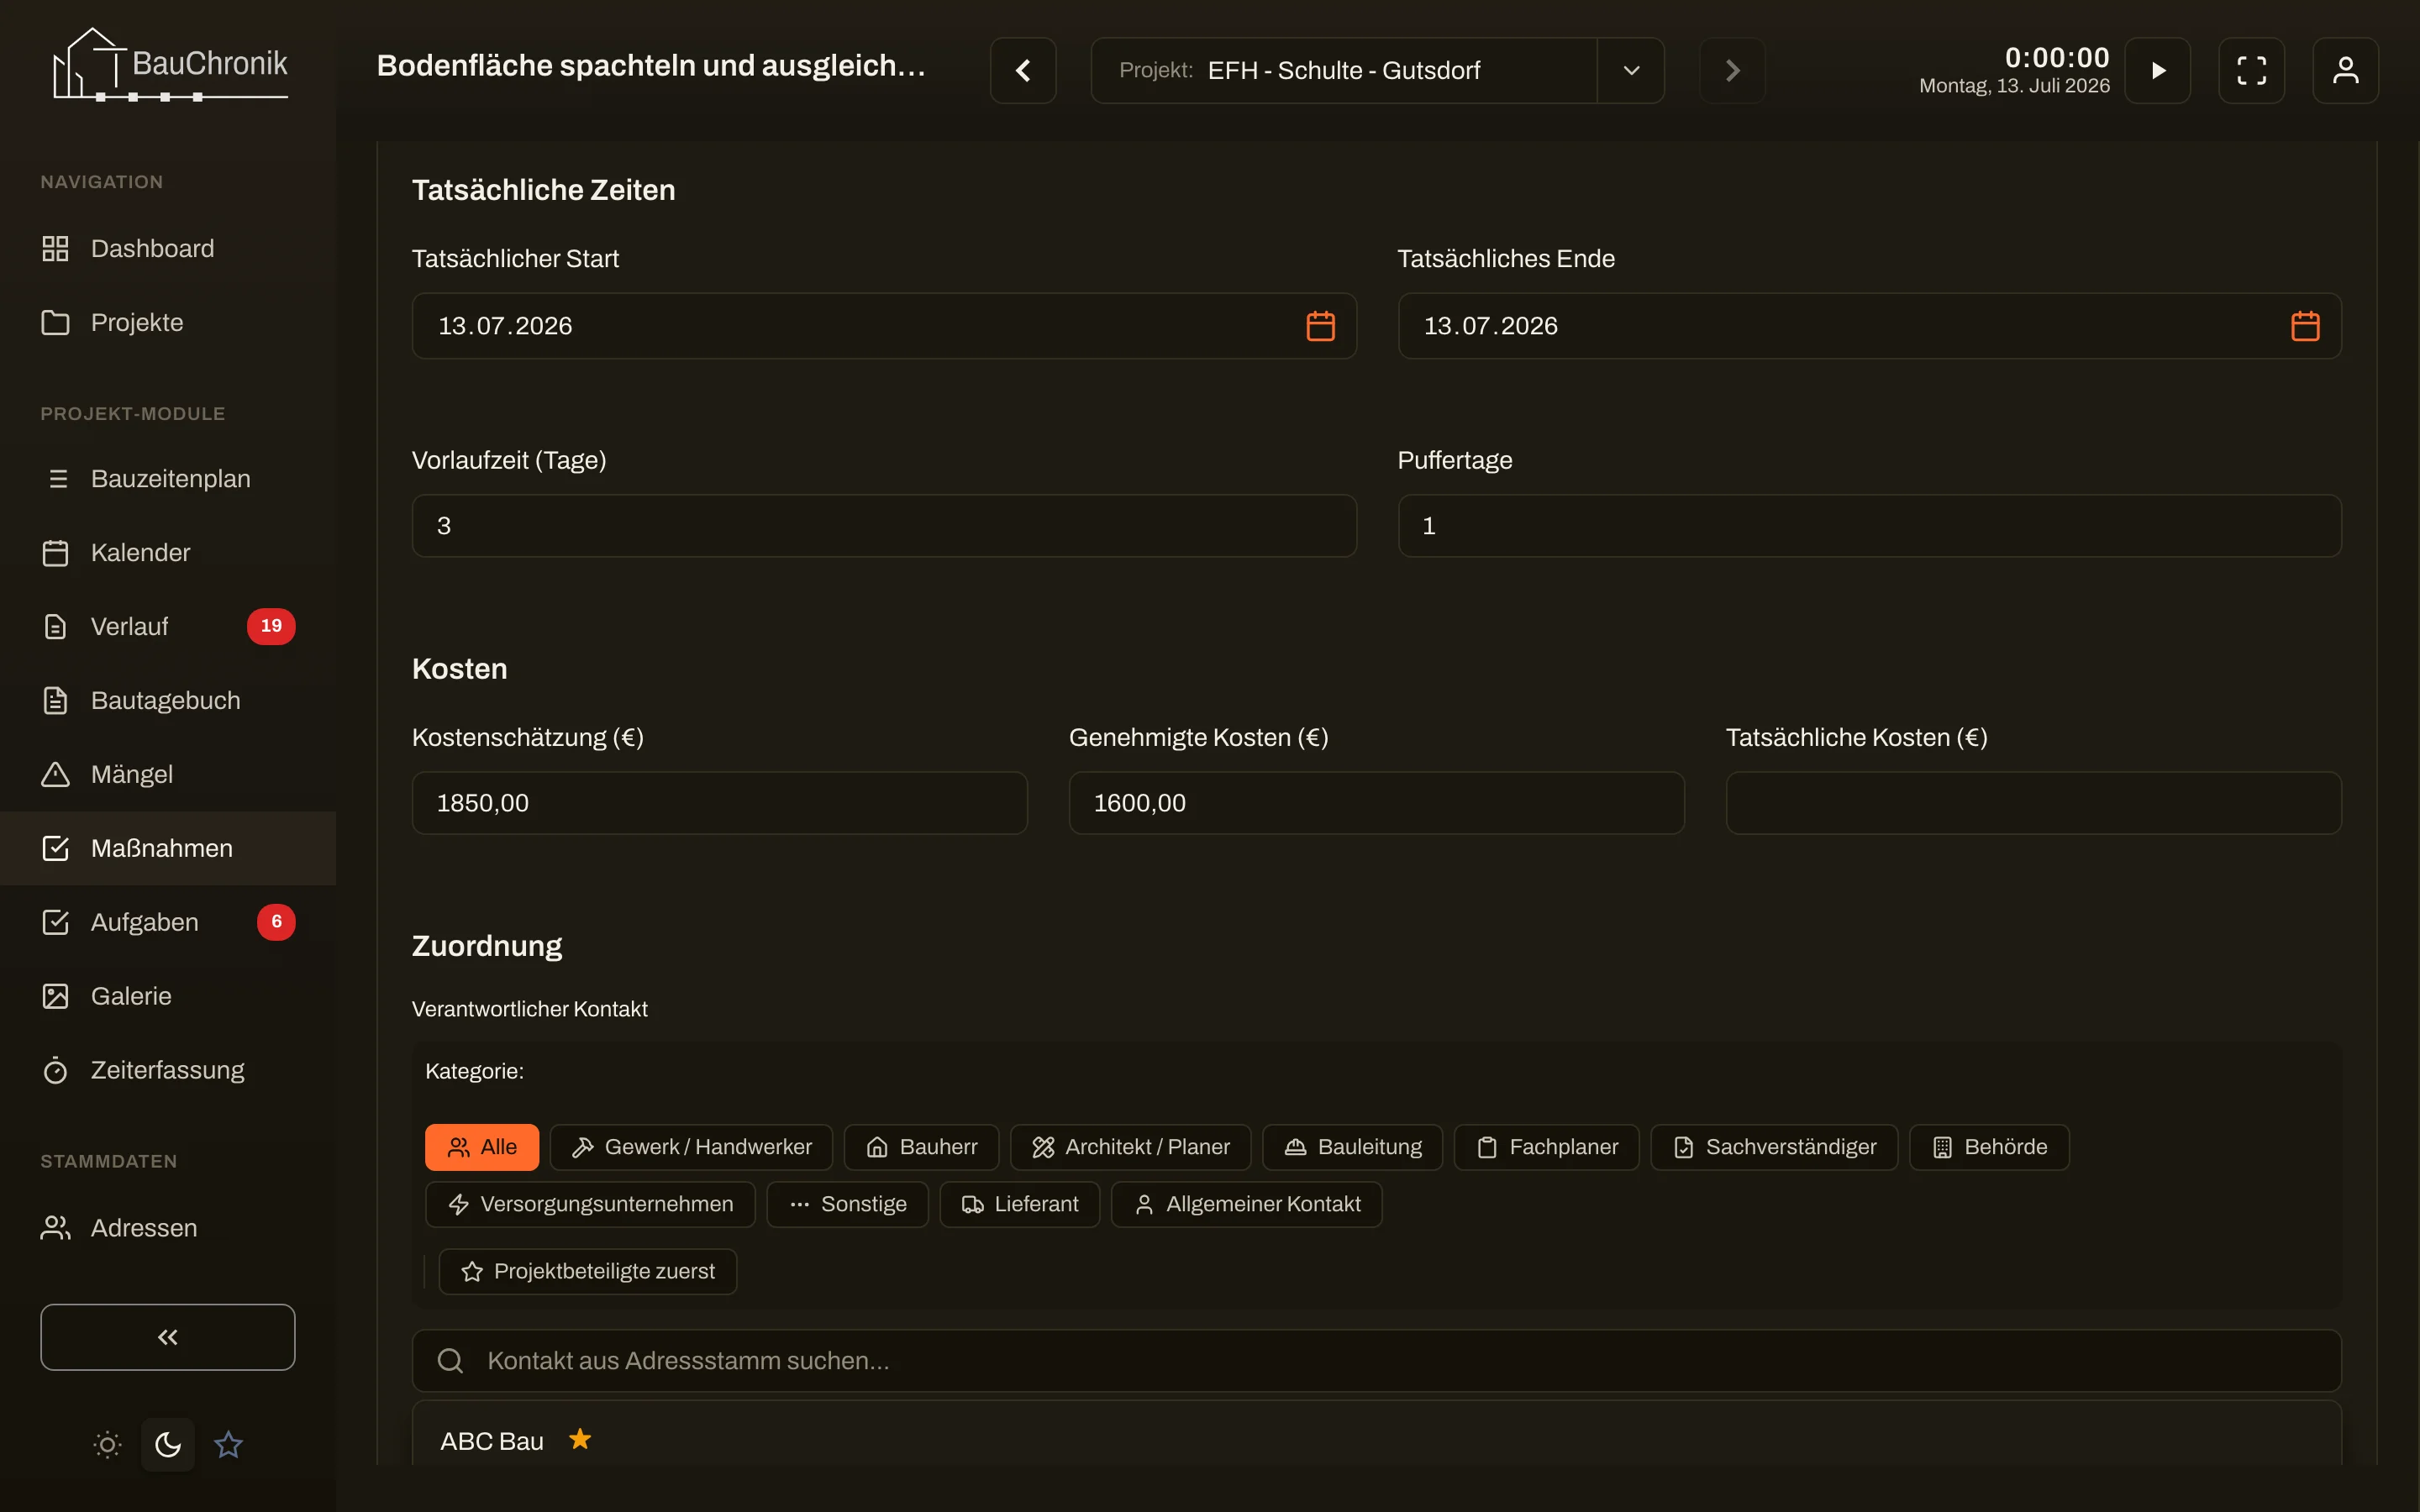The width and height of the screenshot is (2420, 1512).
Task: Filter by Lieferant category
Action: coord(1019,1204)
